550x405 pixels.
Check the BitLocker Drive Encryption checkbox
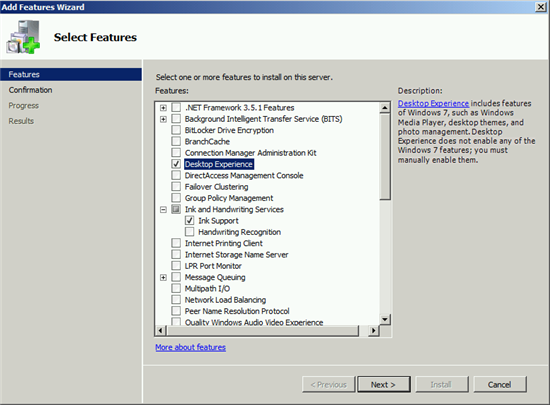tap(176, 130)
